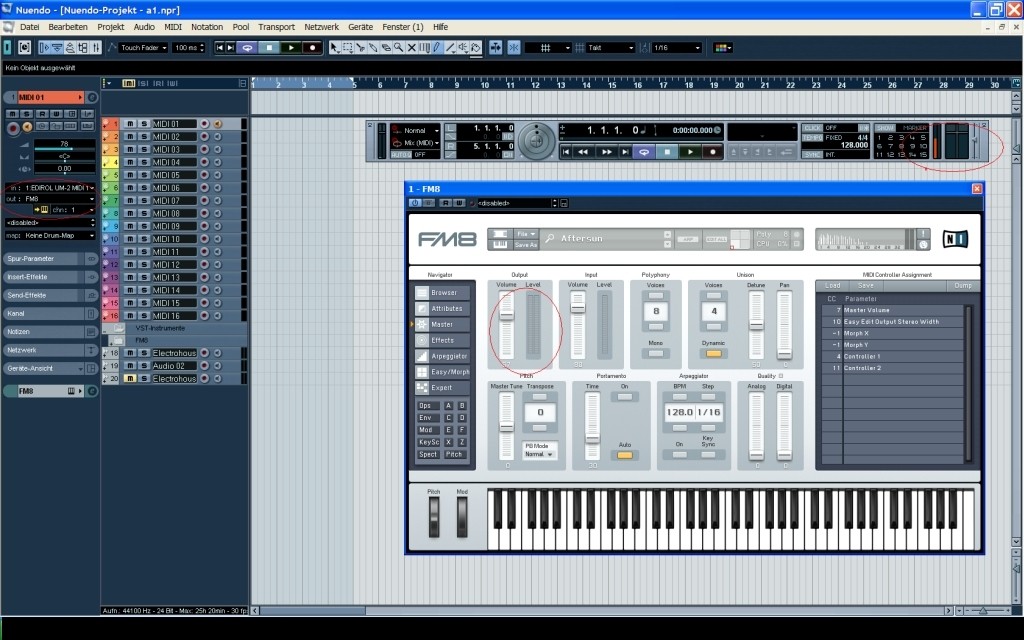Toggle FM8 Portamento Auto button

pyautogui.click(x=624, y=455)
